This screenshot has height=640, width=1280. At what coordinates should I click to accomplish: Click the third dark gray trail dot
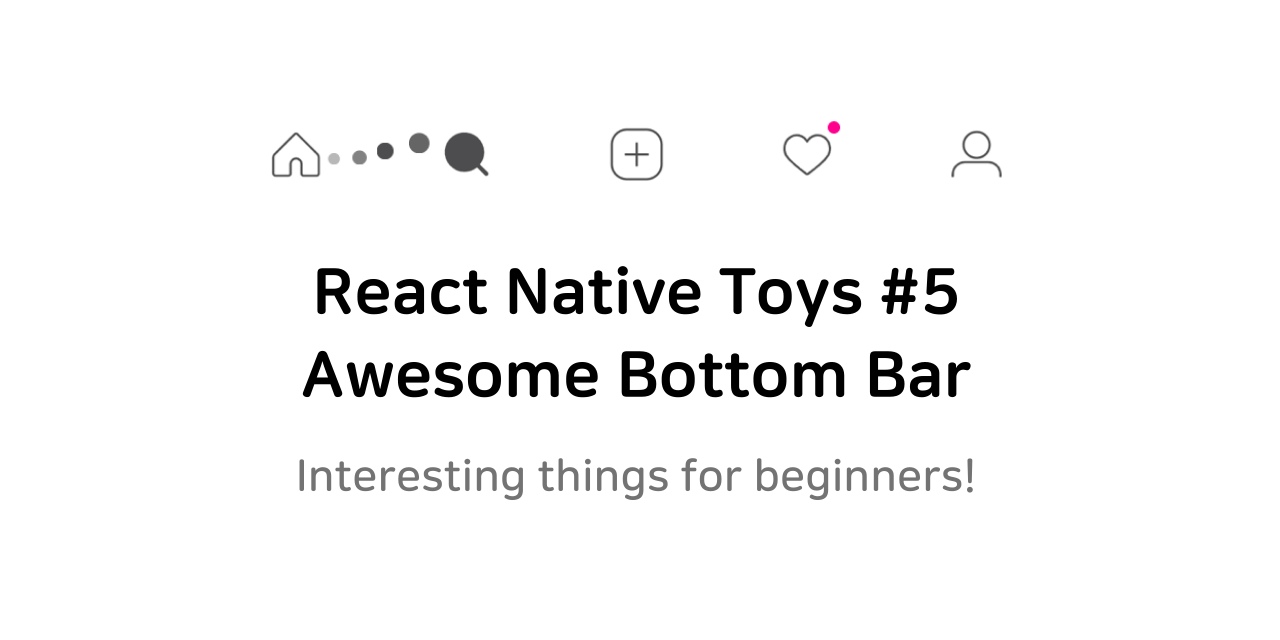(385, 151)
